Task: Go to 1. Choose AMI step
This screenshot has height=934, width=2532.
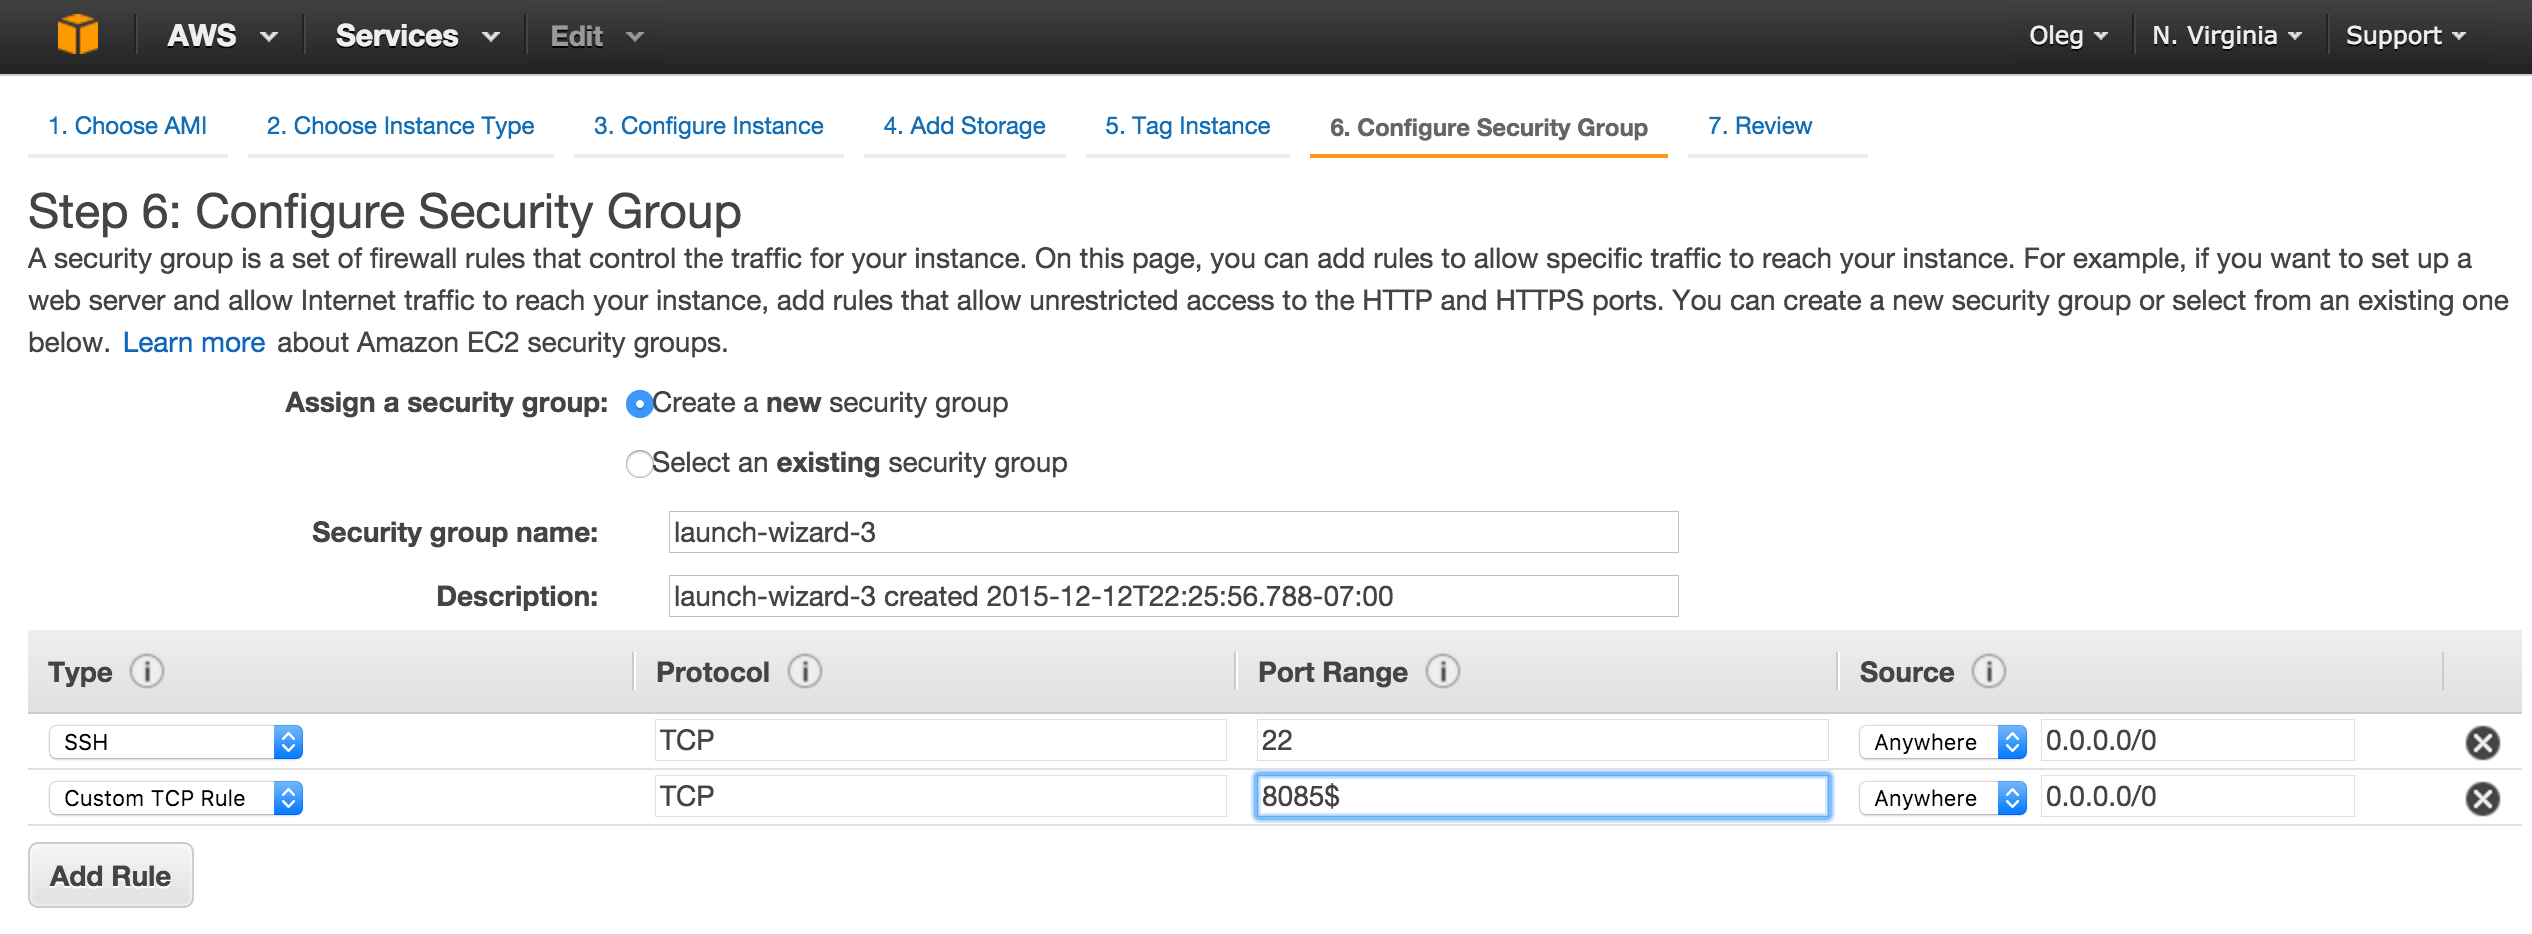Action: [128, 126]
